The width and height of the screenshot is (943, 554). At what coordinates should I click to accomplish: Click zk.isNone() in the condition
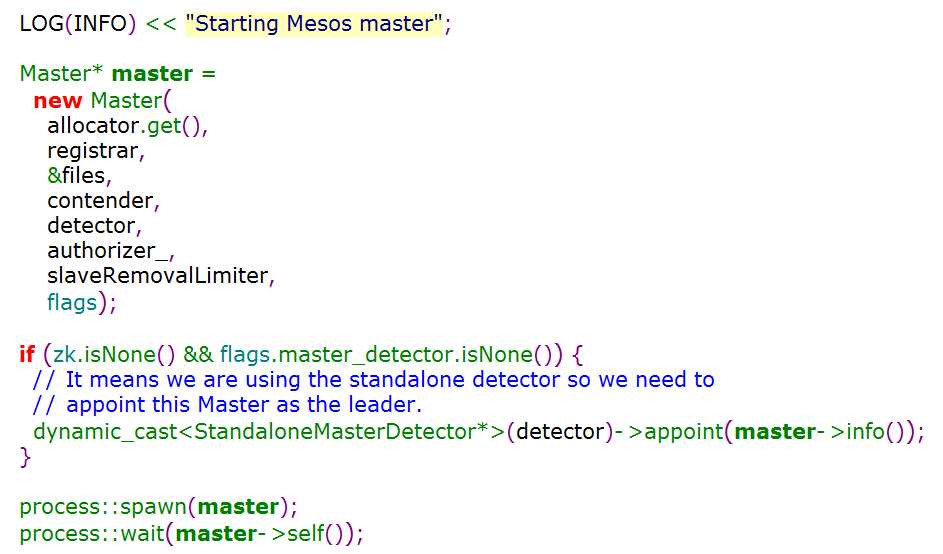114,354
